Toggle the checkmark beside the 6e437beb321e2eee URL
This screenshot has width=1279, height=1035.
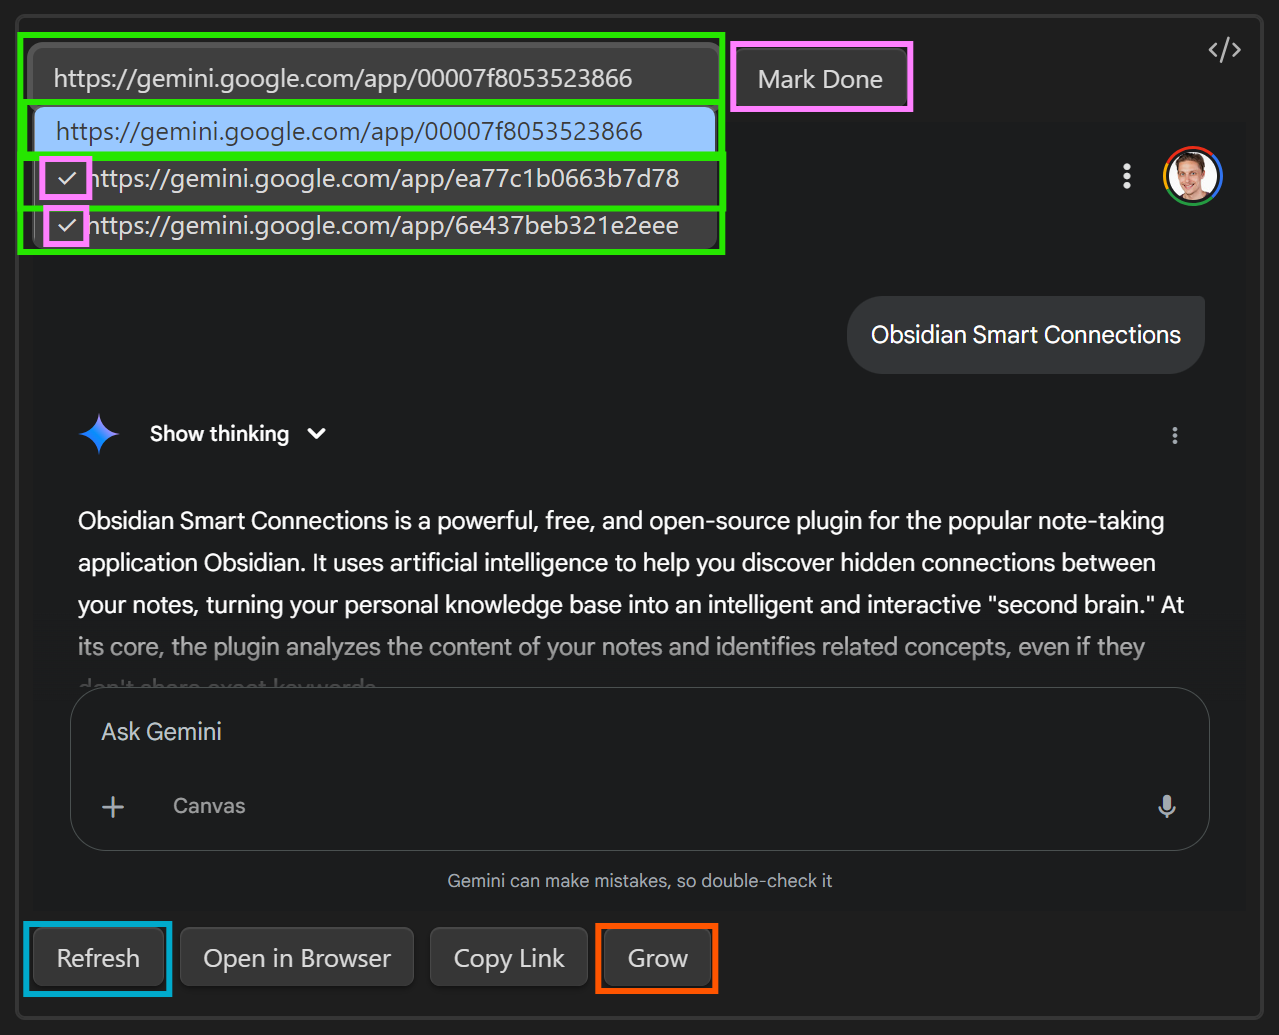coord(67,226)
